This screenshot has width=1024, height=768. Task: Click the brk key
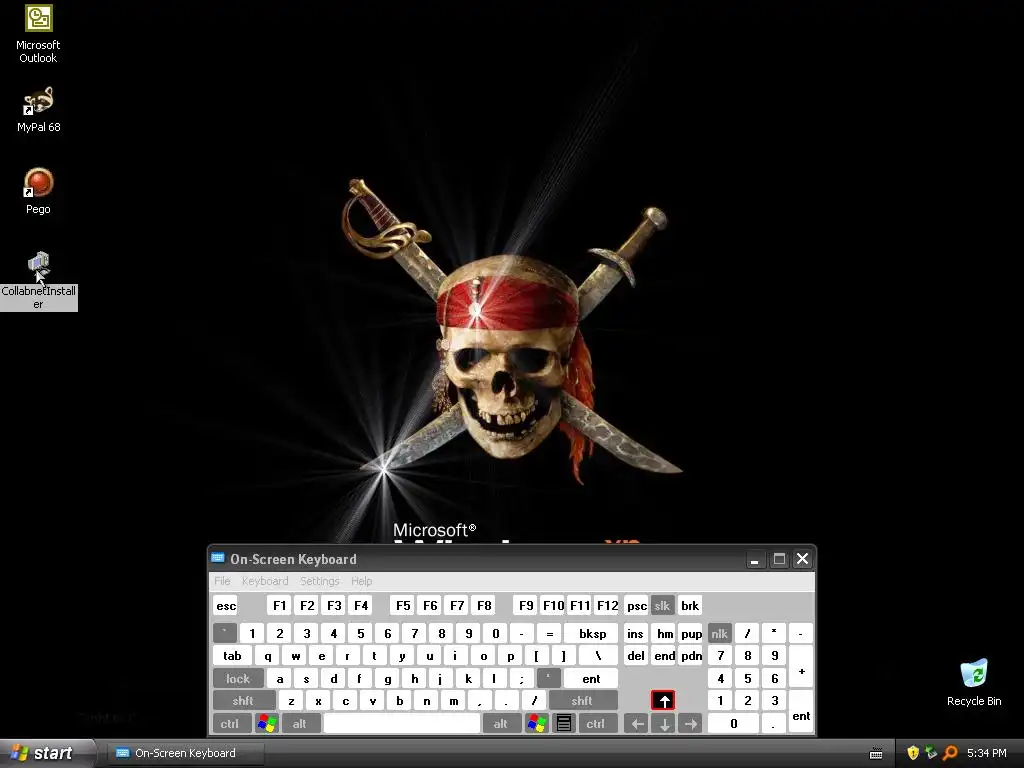click(690, 605)
